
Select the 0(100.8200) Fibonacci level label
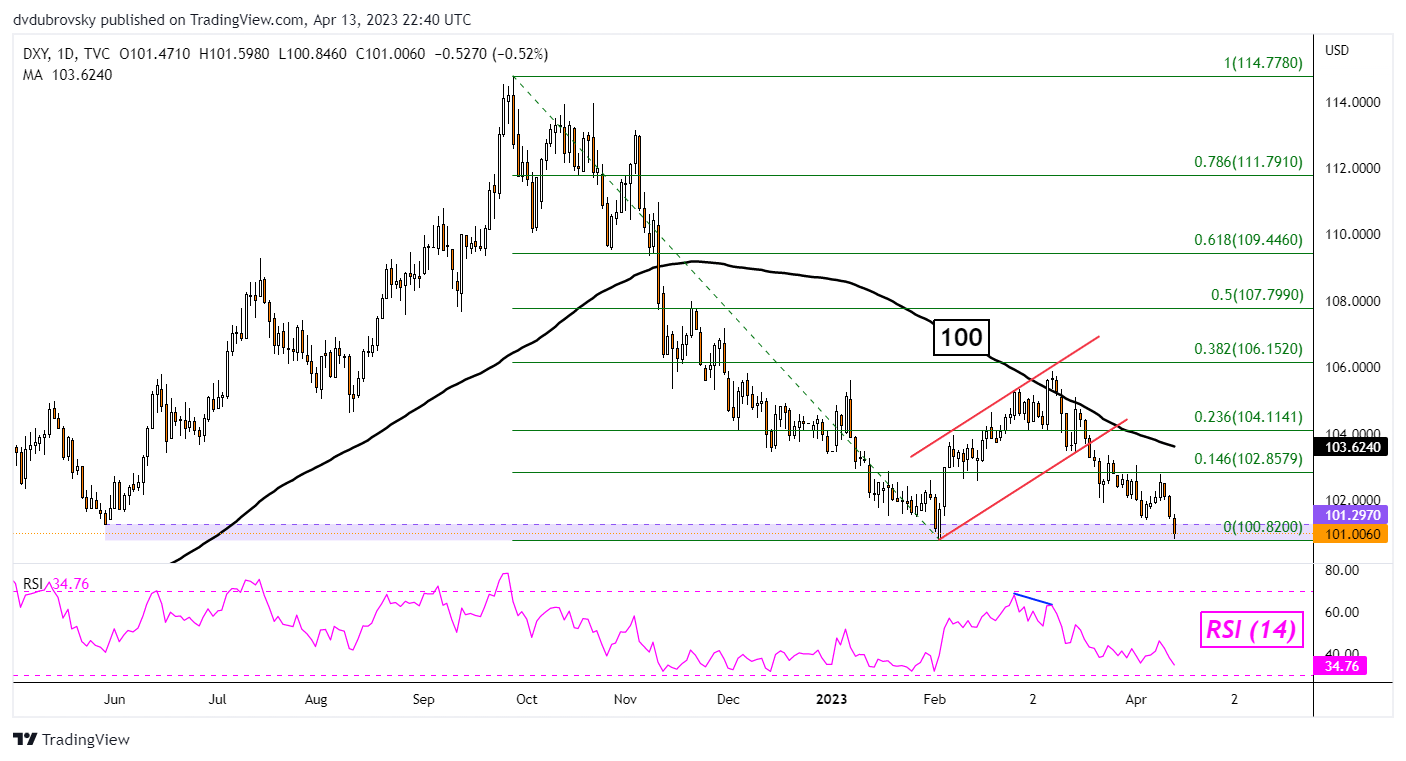1262,527
